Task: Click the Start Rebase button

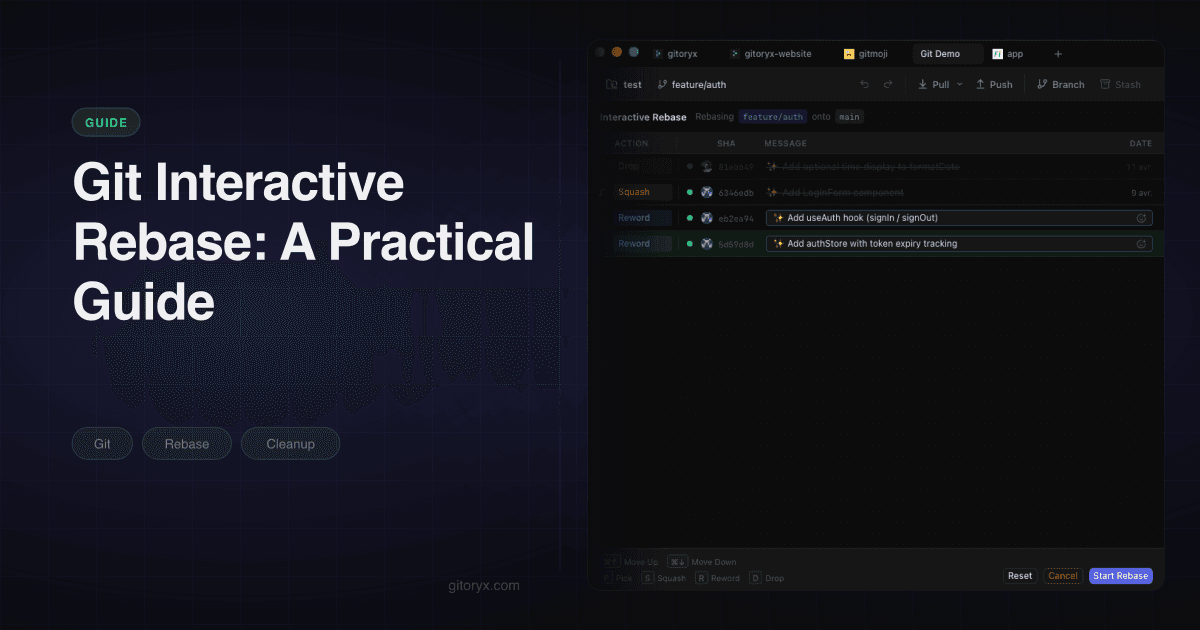Action: click(x=1120, y=576)
